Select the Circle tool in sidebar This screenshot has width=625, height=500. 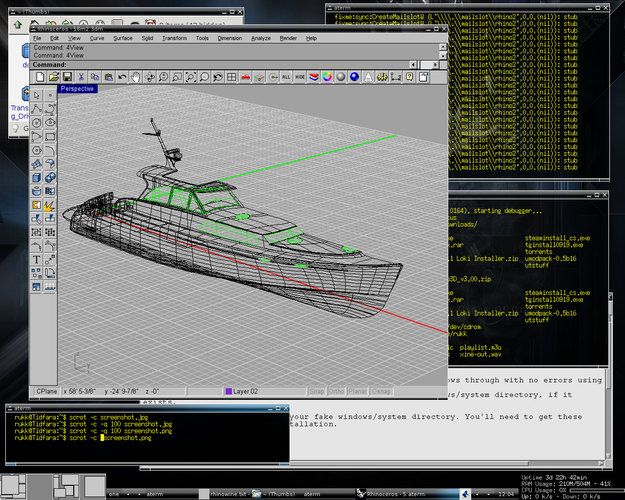coord(37,123)
